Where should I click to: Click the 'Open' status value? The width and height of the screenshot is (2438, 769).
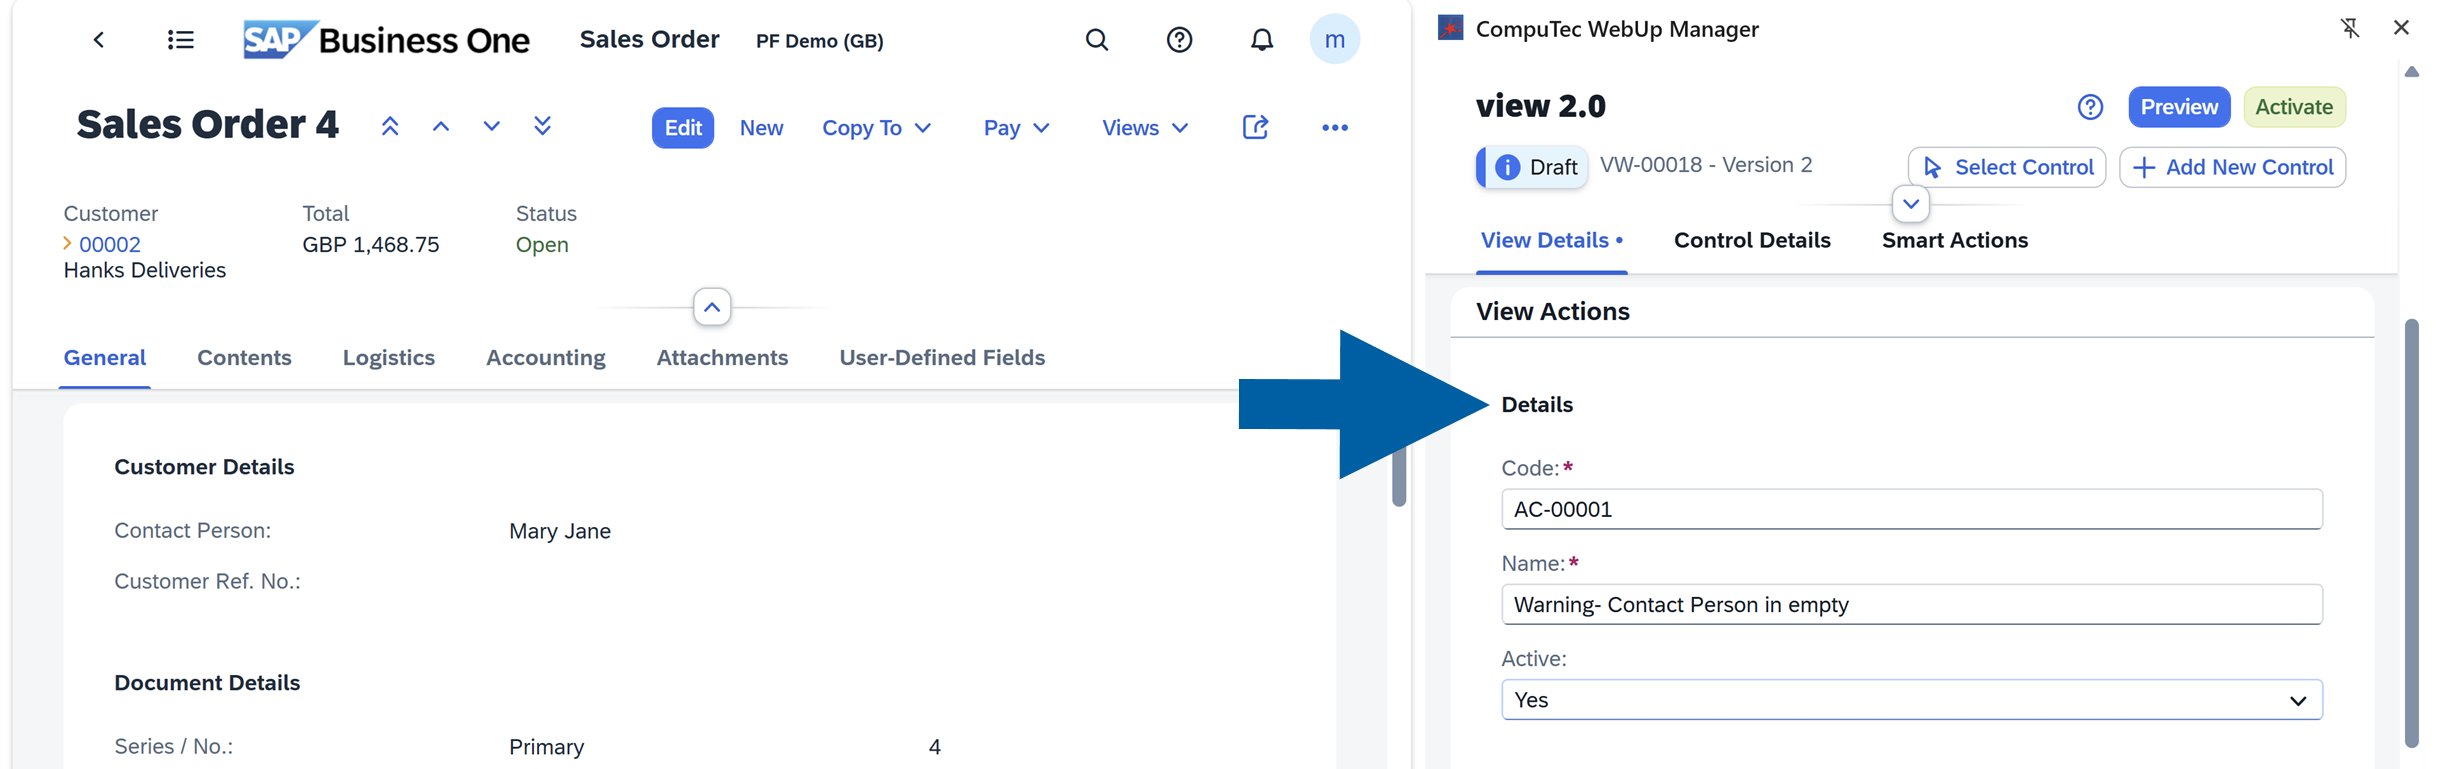tap(542, 244)
